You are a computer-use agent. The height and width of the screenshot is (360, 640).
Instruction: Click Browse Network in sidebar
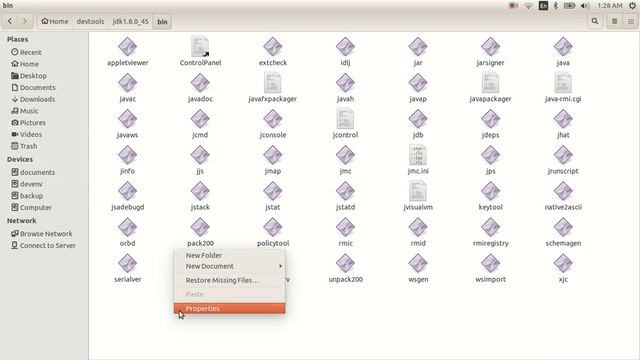click(x=42, y=234)
